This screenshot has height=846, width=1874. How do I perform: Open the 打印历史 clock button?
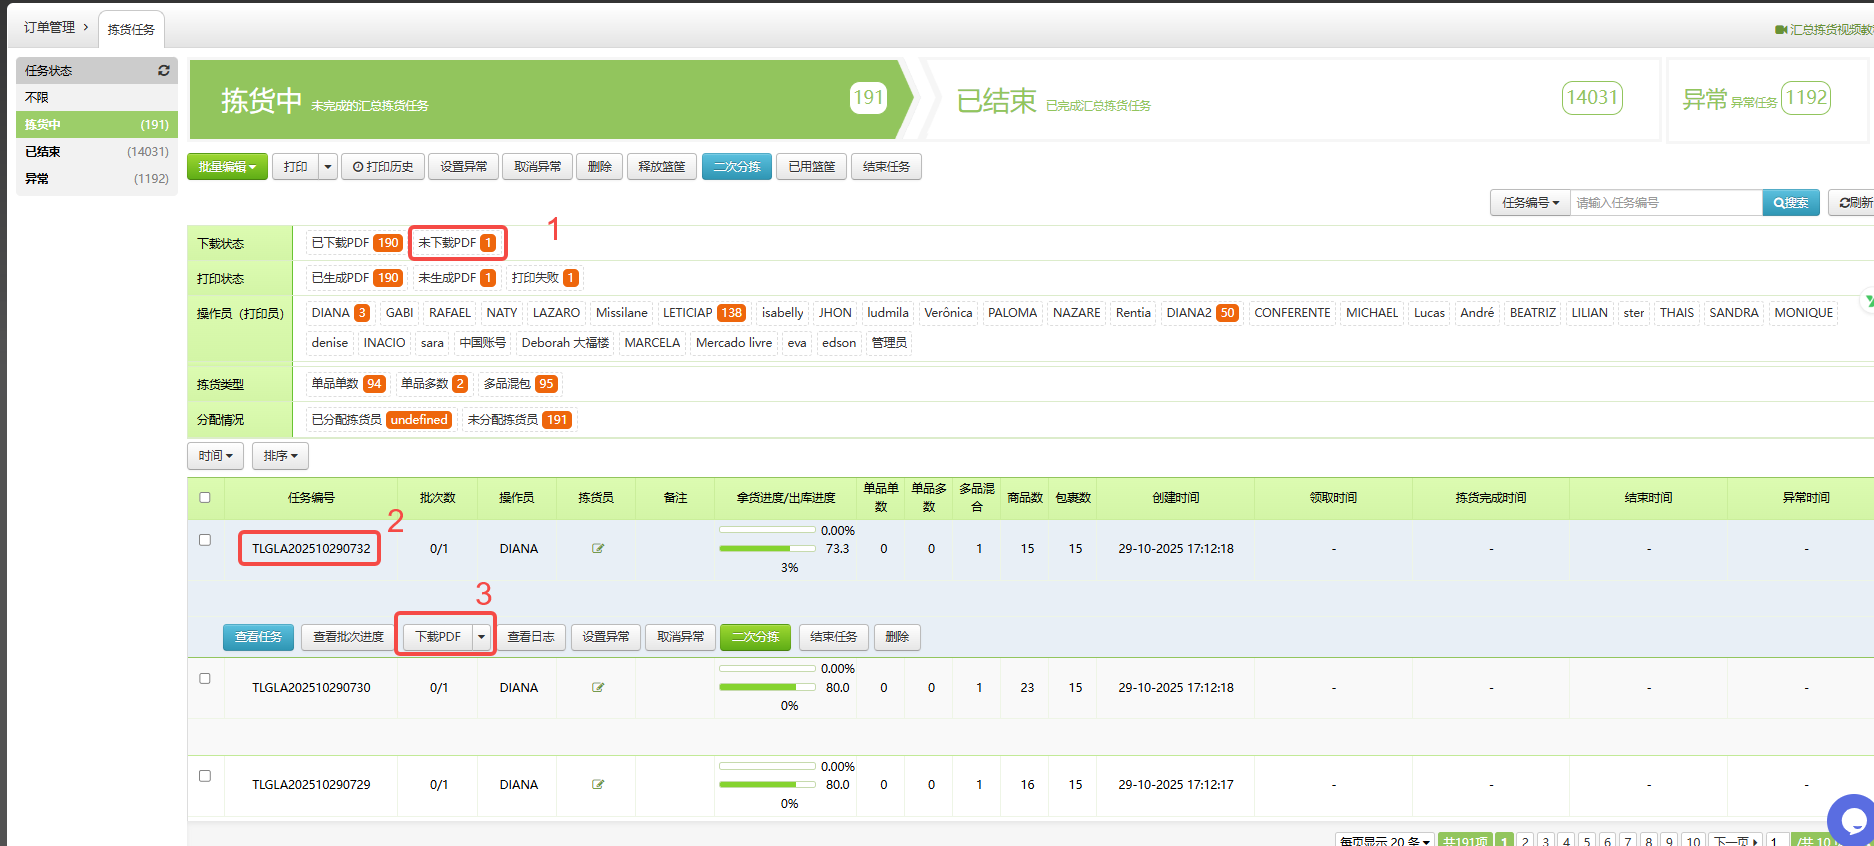tap(383, 167)
